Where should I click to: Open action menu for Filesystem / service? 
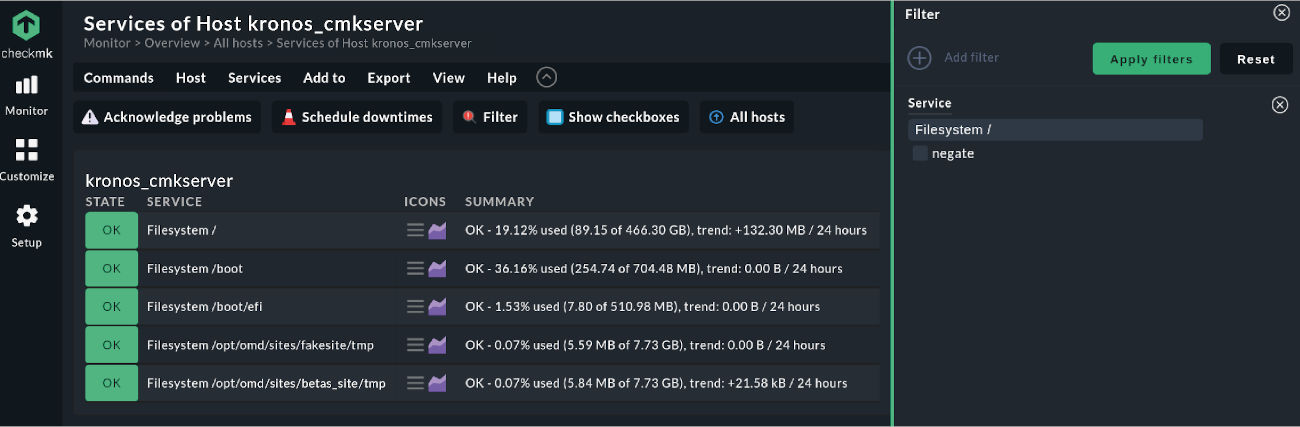[415, 230]
